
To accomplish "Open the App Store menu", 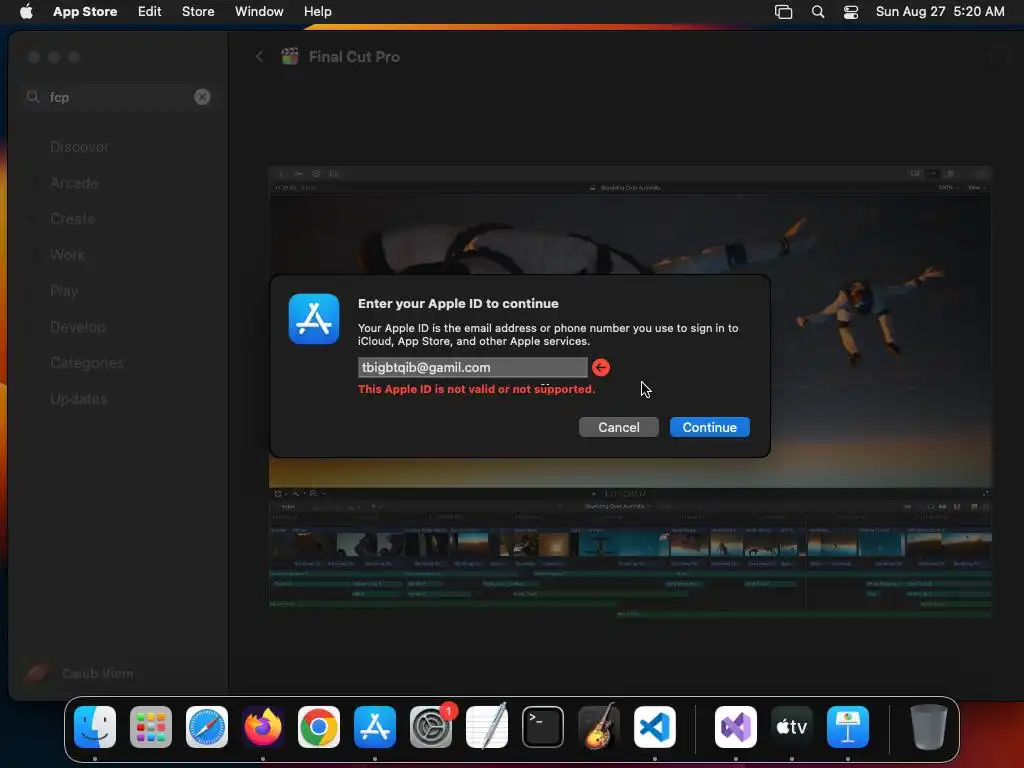I will click(85, 11).
